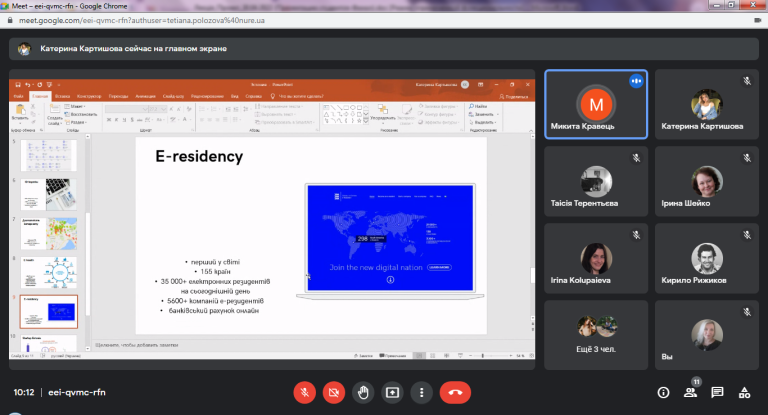The width and height of the screenshot is (768, 415).
Task: Click the Ещё 3 чел. tile
Action: [596, 335]
